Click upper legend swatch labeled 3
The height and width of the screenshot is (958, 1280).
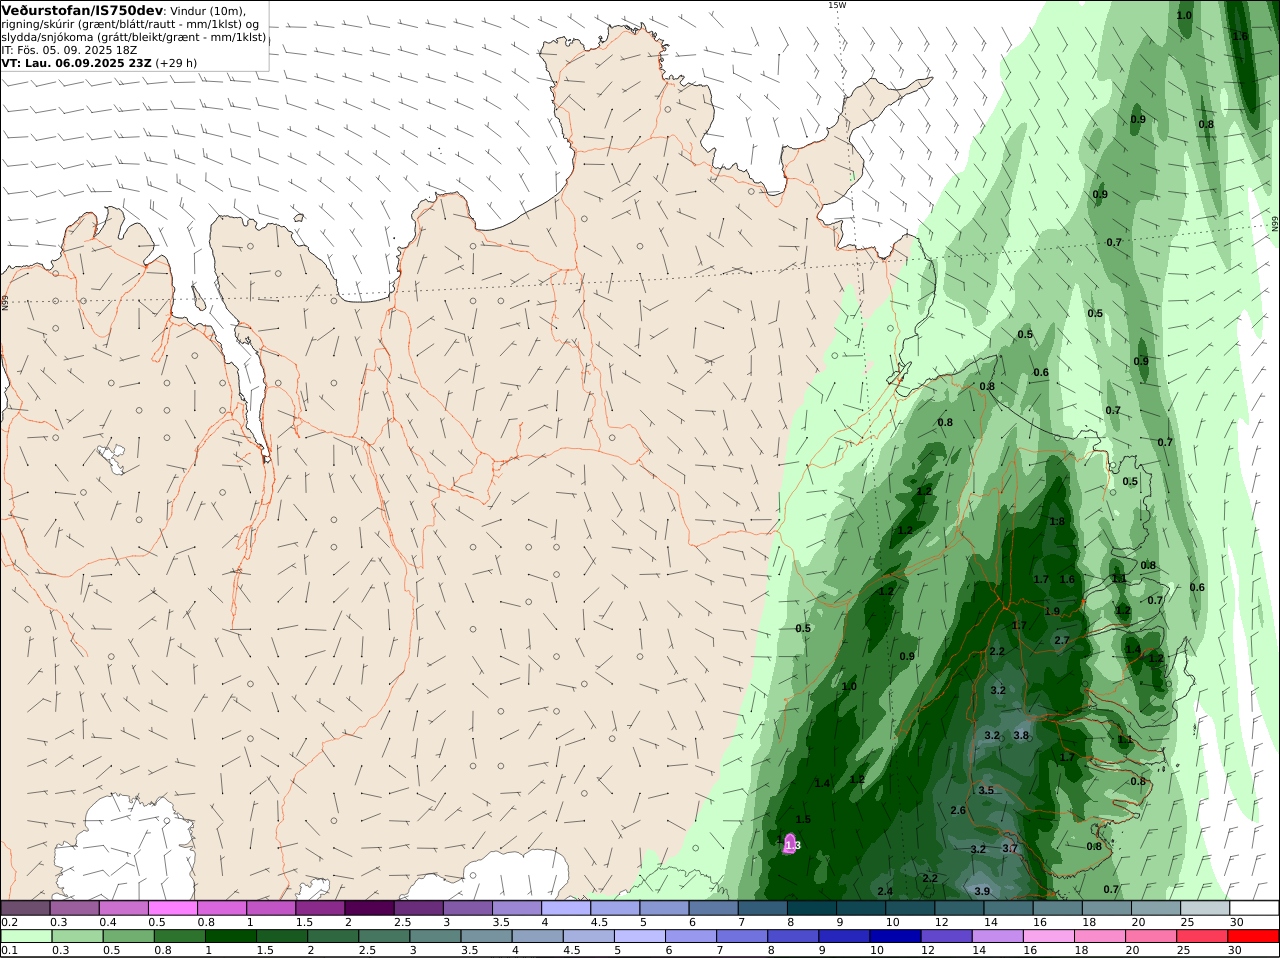point(469,908)
